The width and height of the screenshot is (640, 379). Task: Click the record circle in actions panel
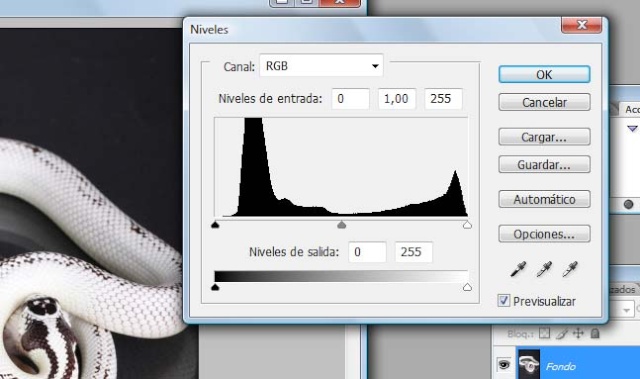(629, 204)
